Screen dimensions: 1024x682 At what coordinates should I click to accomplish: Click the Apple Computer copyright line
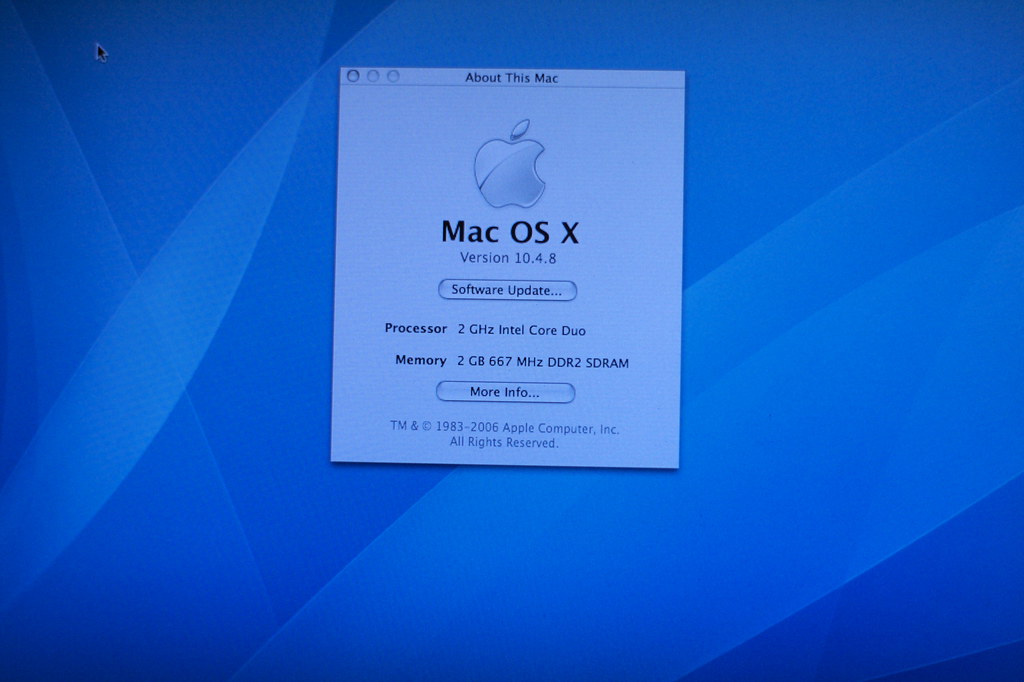point(505,428)
